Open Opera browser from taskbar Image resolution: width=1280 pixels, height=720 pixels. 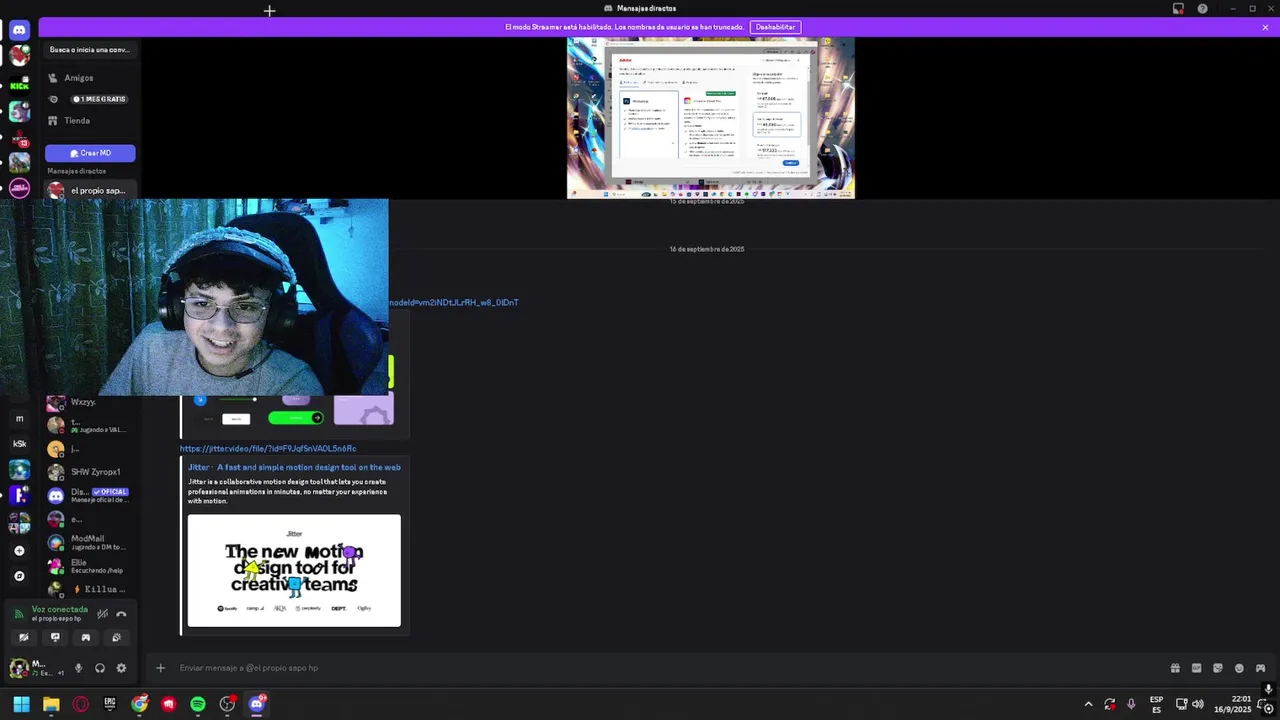(x=80, y=704)
